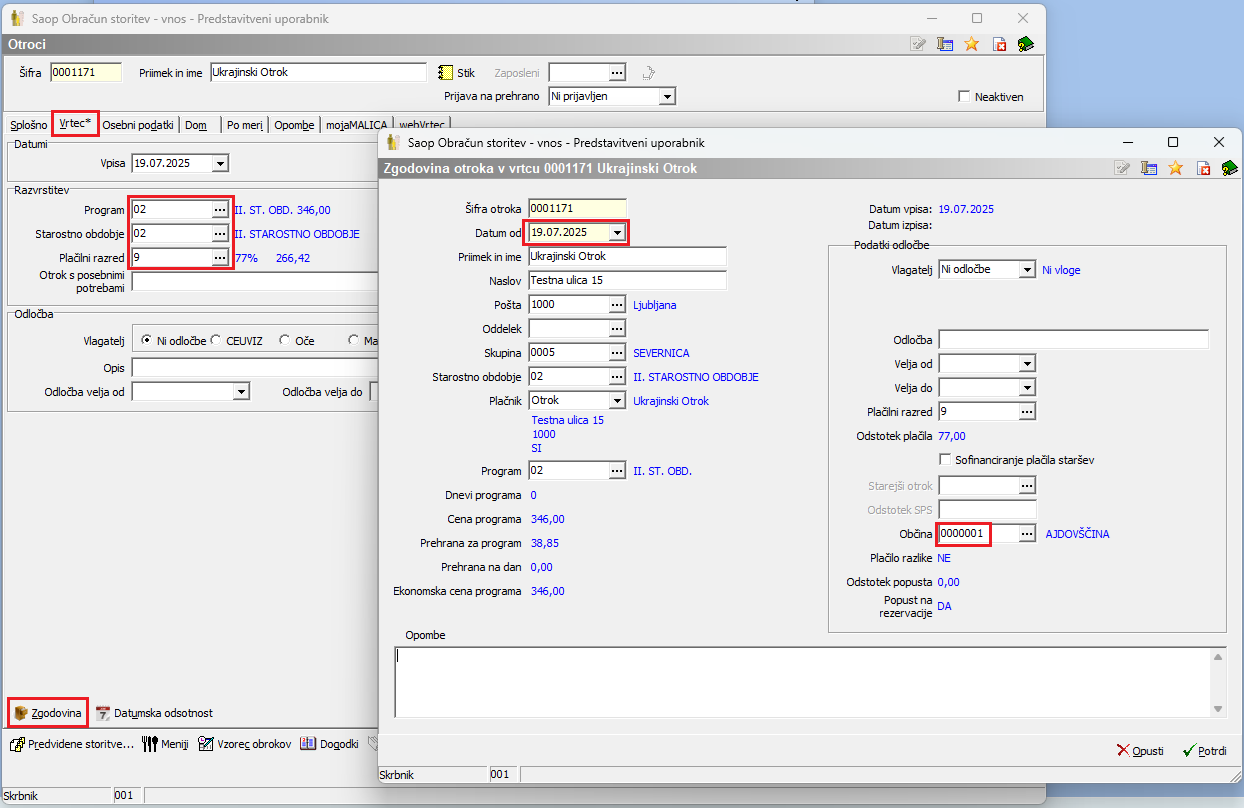This screenshot has width=1244, height=808.
Task: Check the Neaktiven checkbox
Action: click(x=964, y=97)
